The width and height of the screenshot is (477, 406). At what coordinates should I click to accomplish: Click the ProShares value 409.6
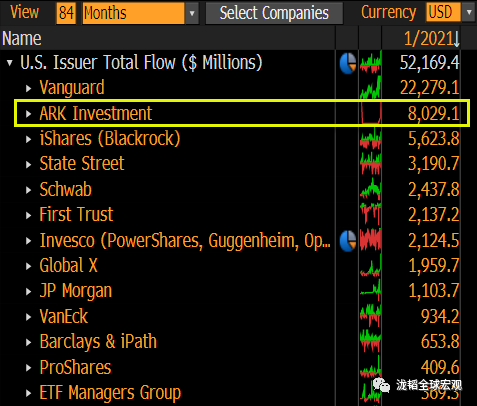440,367
